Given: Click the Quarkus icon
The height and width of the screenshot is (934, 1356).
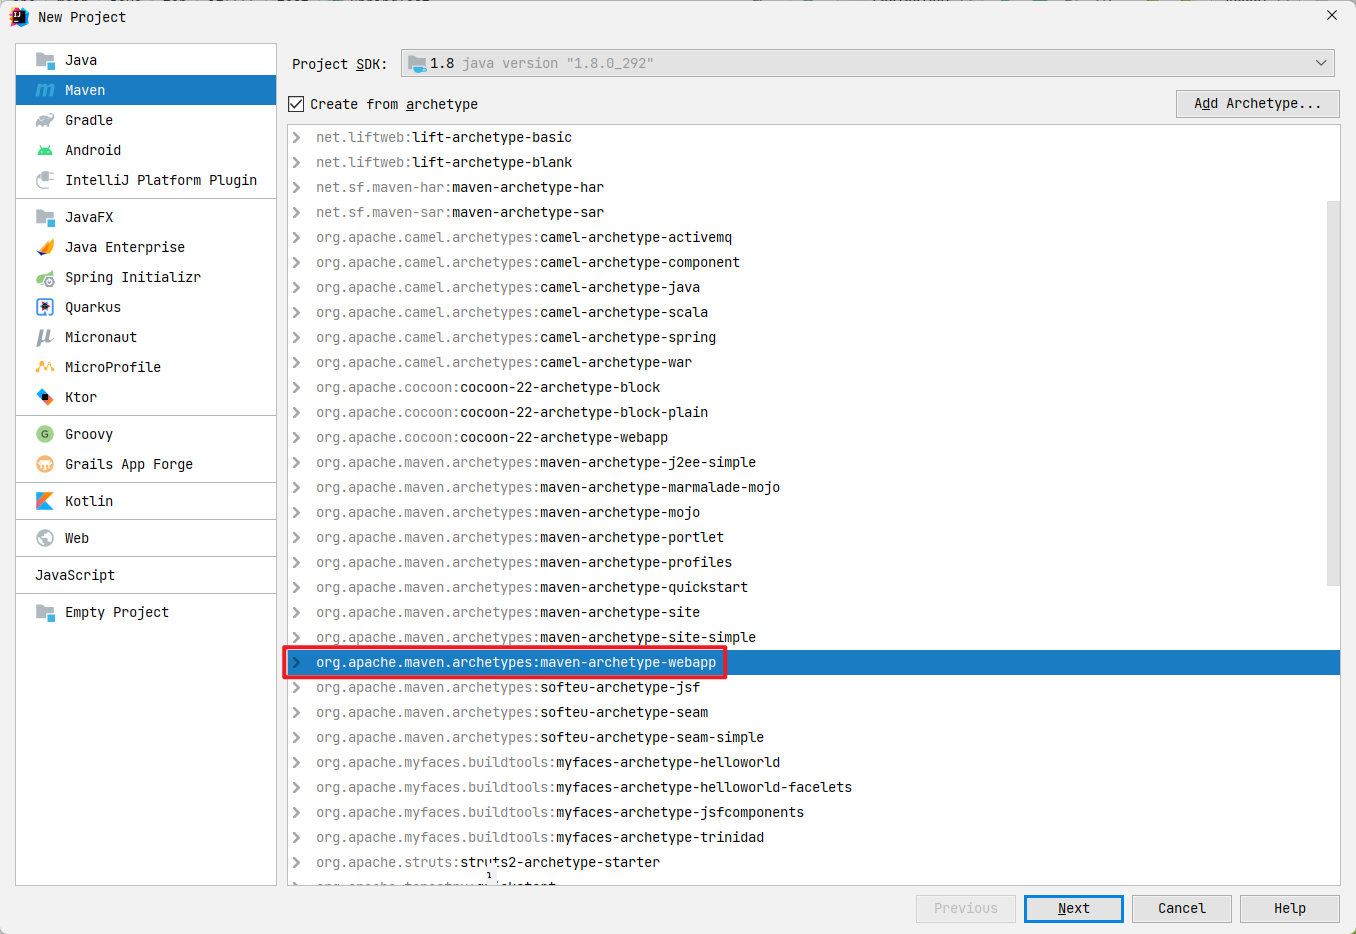Looking at the screenshot, I should (x=45, y=307).
